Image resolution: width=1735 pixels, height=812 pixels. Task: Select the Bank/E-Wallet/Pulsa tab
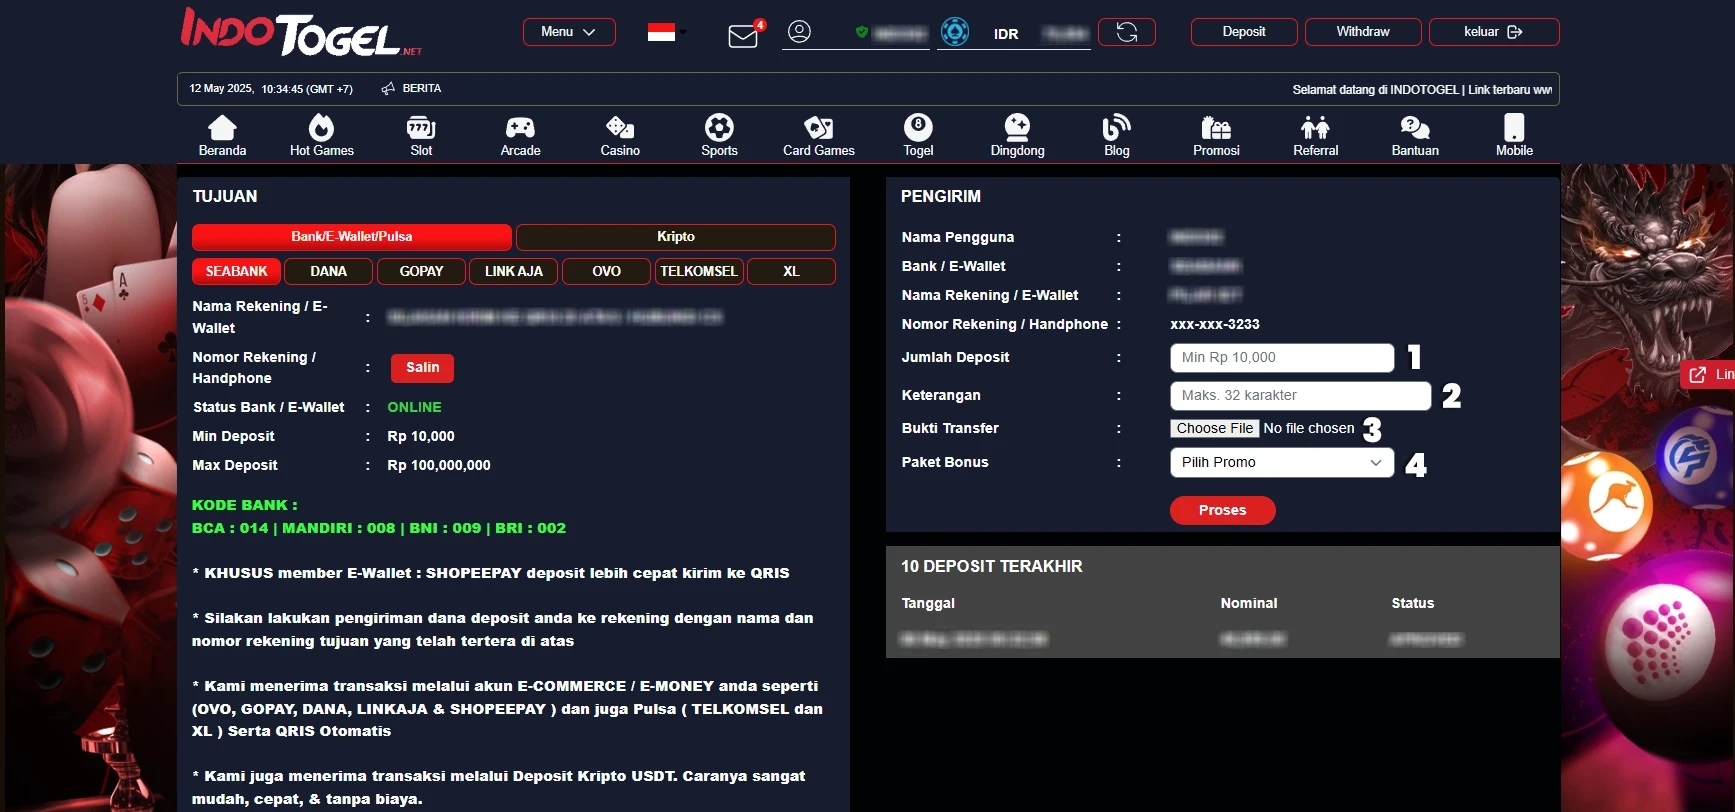(x=352, y=237)
